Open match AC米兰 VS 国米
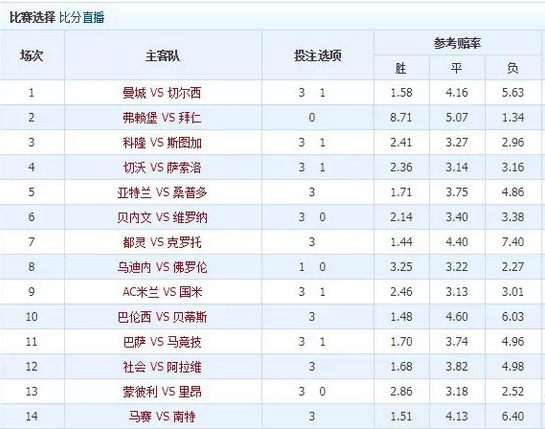Screen dimensions: 545x429 click(x=162, y=292)
